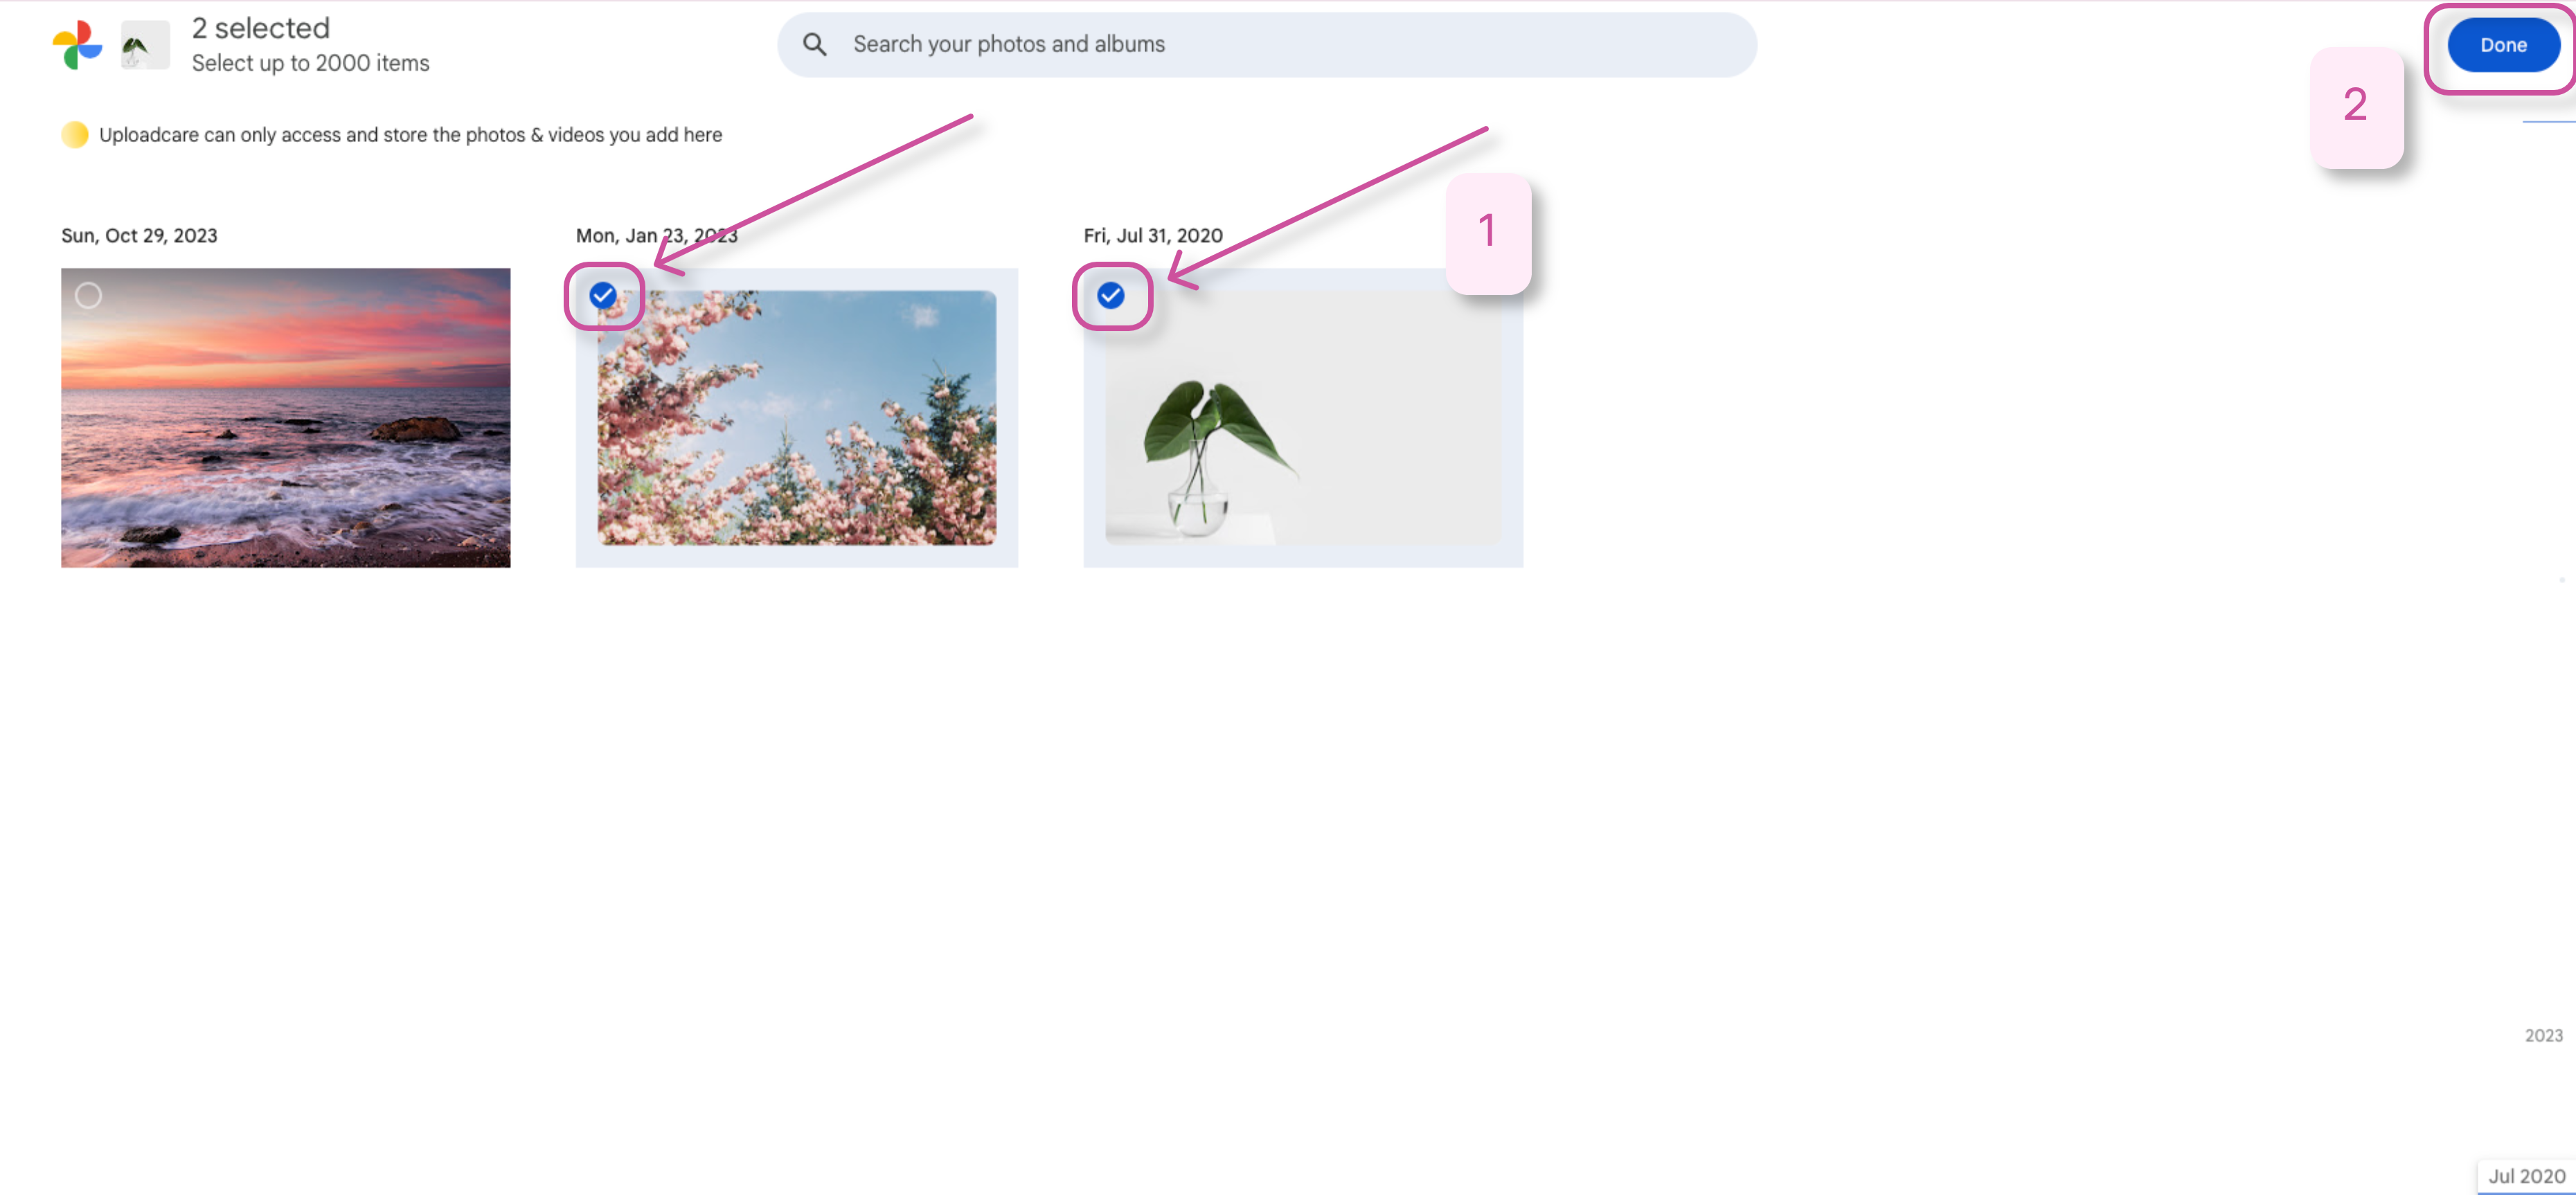2576x1195 pixels.
Task: Click the Select up to 2000 items text
Action: pyautogui.click(x=311, y=63)
